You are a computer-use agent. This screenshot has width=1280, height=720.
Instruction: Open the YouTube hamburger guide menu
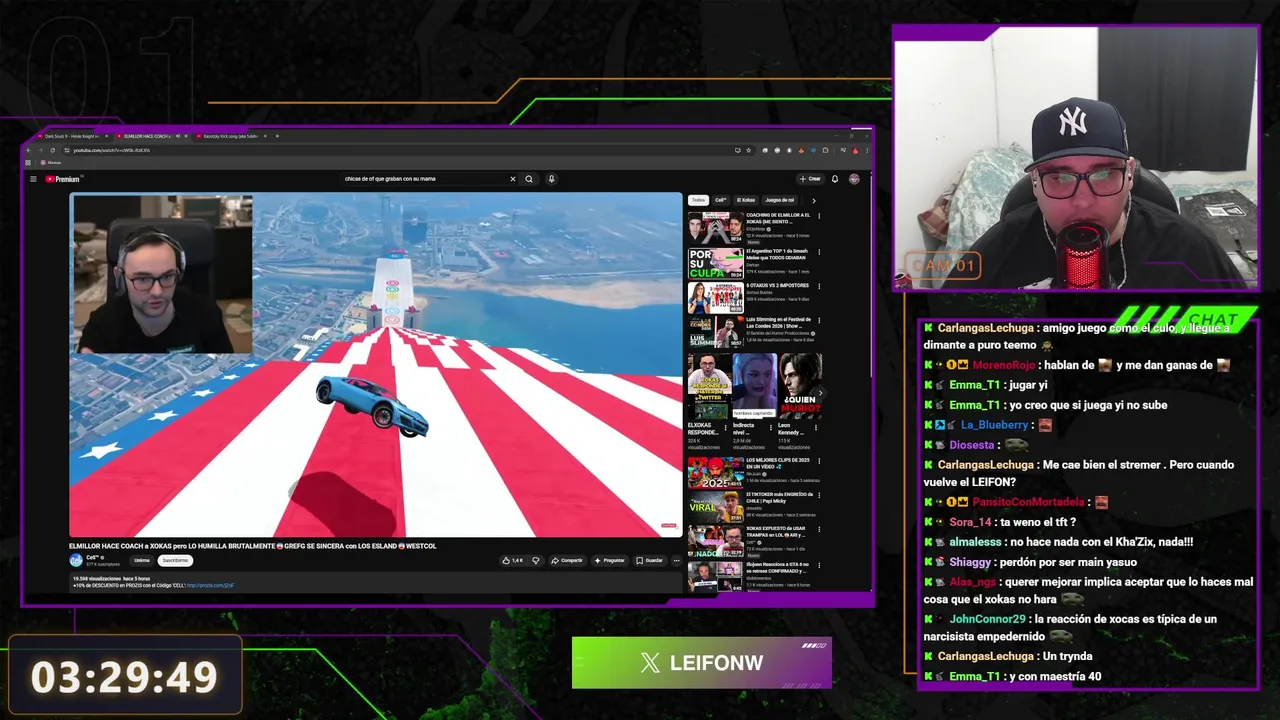[x=33, y=179]
